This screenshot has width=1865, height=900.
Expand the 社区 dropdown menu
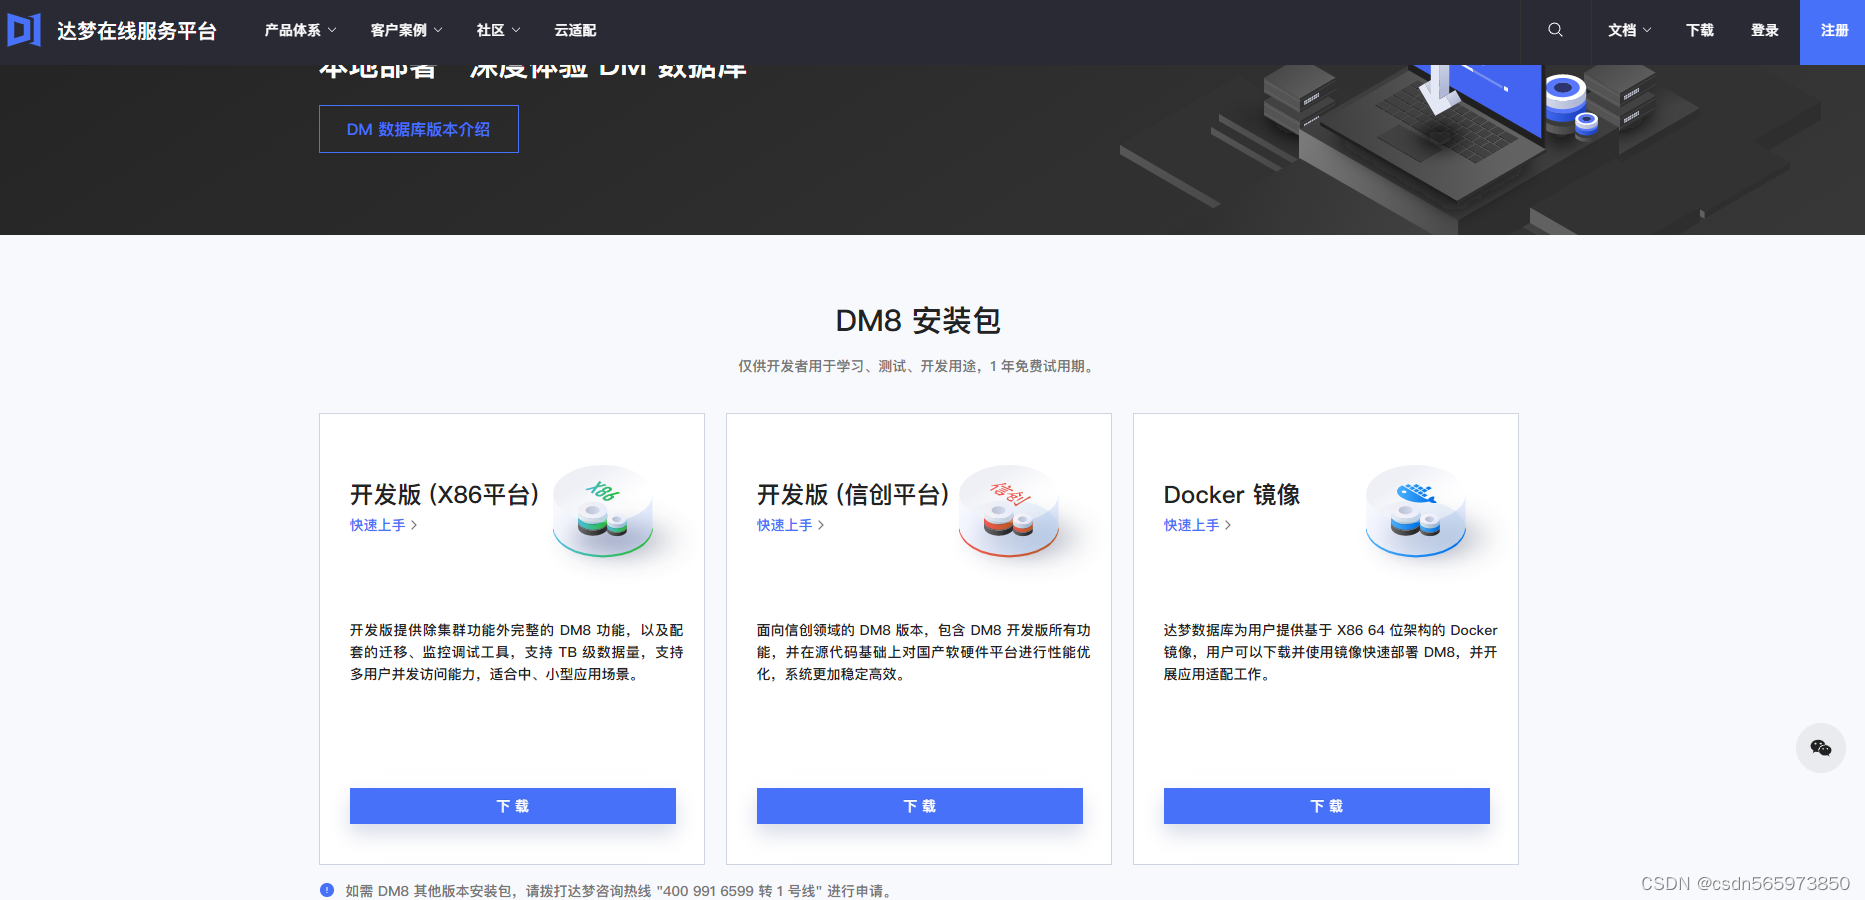tap(498, 31)
